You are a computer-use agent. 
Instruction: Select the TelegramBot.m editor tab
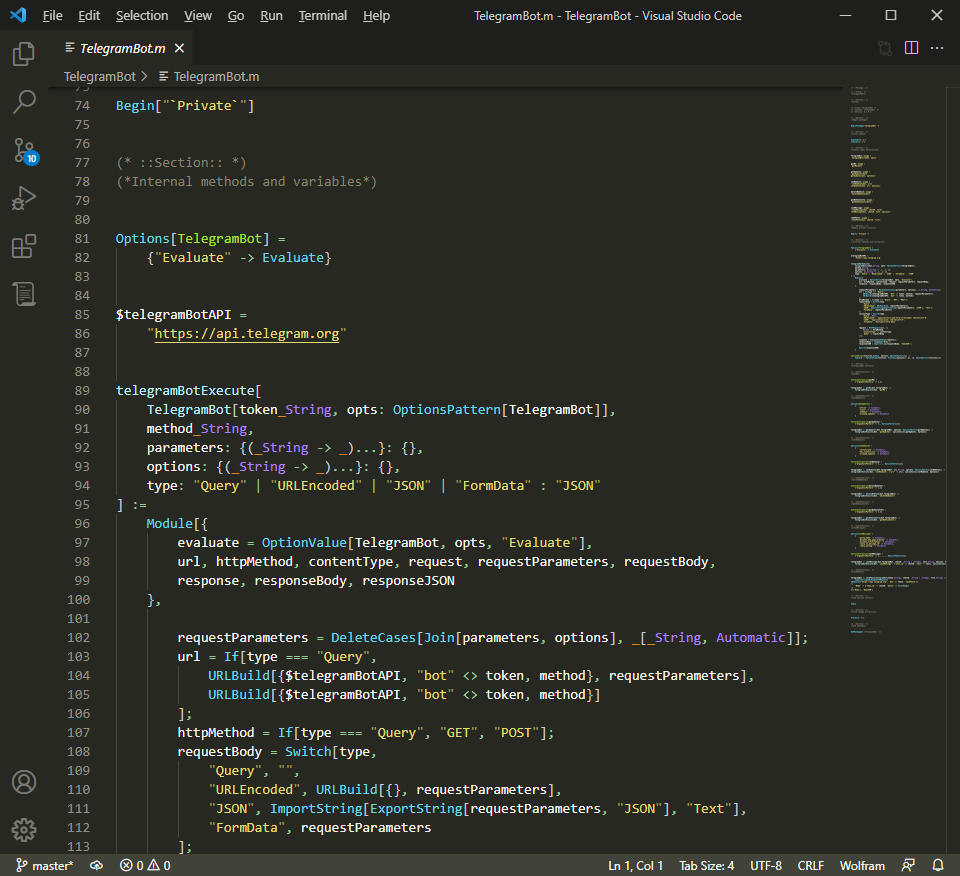(122, 48)
